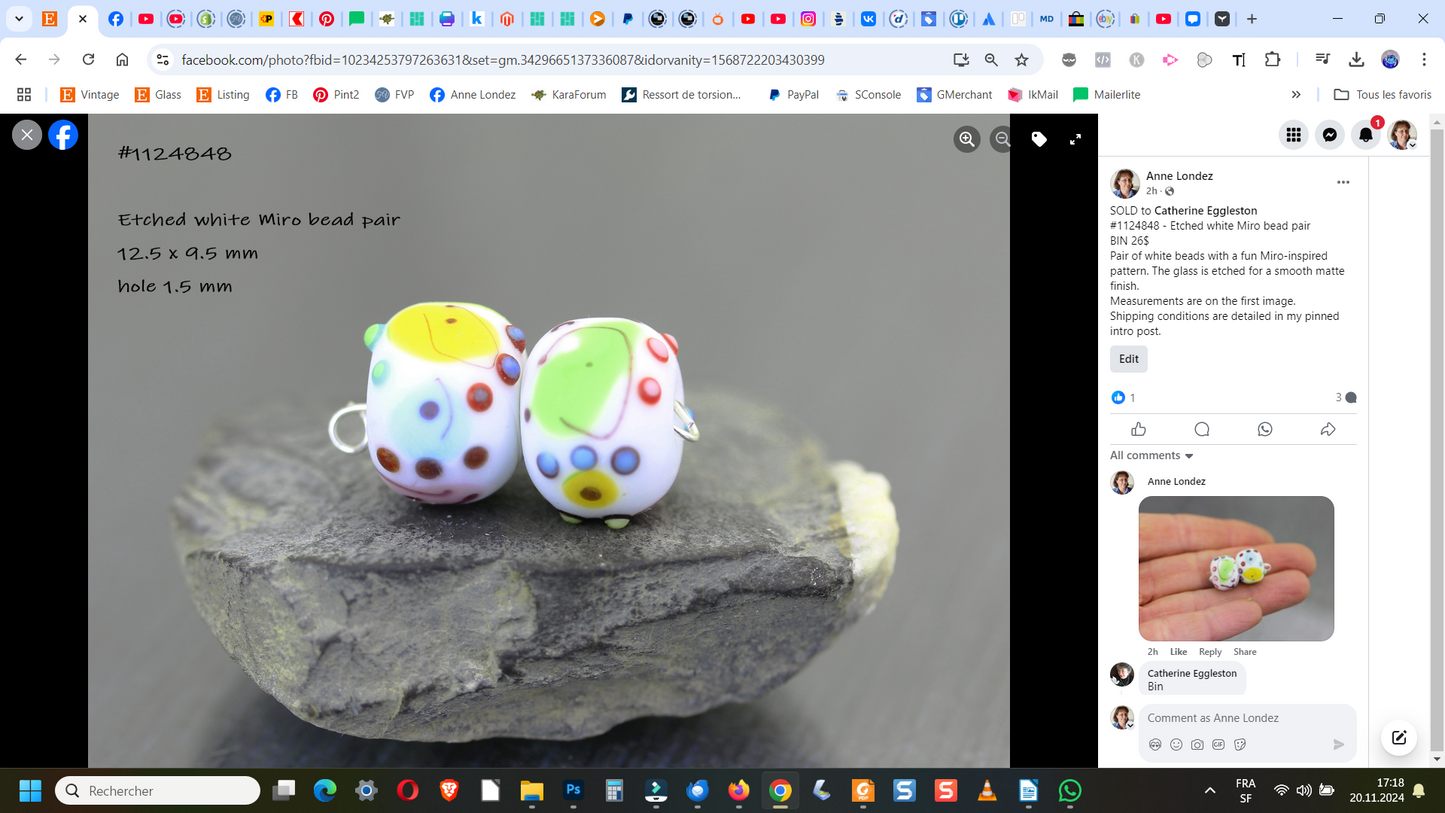1445x813 pixels.
Task: Open the Listing bookmark
Action: [223, 95]
